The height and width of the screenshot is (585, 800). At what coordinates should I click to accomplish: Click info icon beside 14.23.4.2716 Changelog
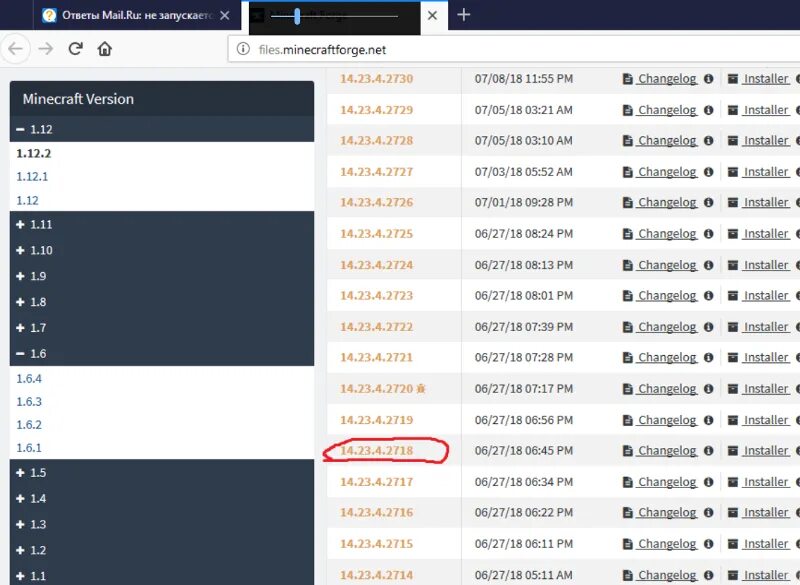708,513
